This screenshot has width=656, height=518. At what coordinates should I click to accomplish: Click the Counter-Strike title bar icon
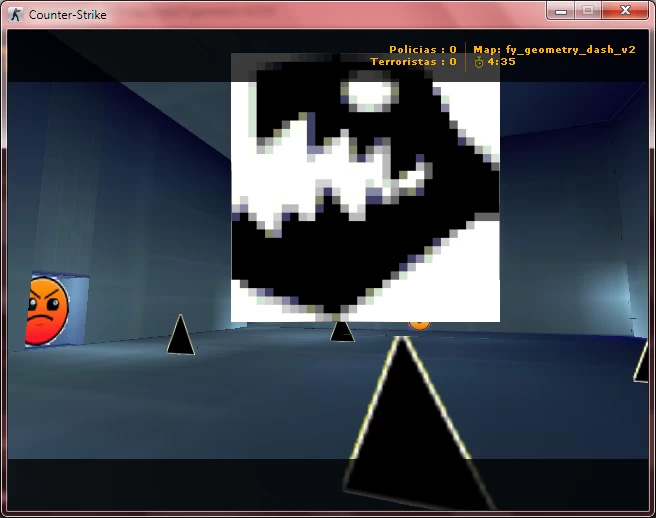click(16, 15)
